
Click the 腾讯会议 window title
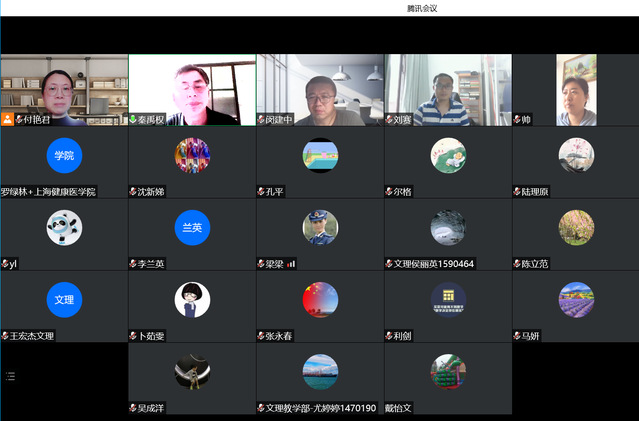(x=421, y=8)
